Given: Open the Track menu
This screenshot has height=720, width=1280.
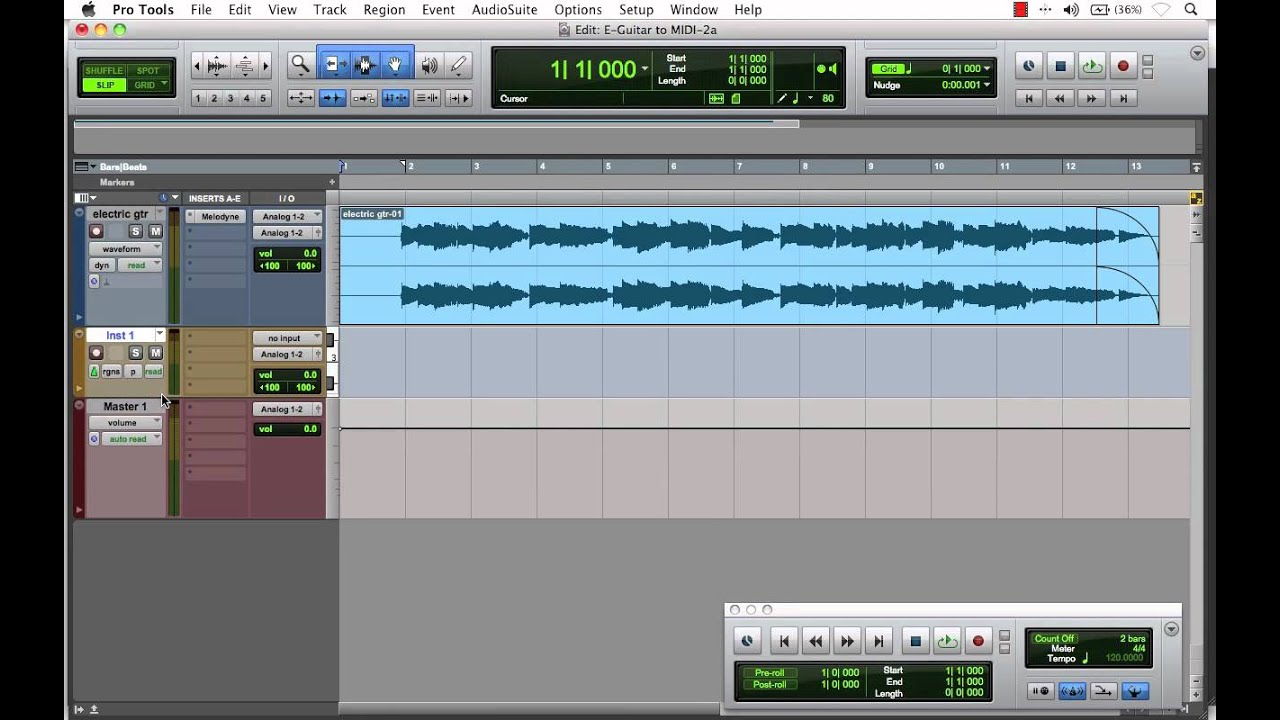Looking at the screenshot, I should 330,10.
